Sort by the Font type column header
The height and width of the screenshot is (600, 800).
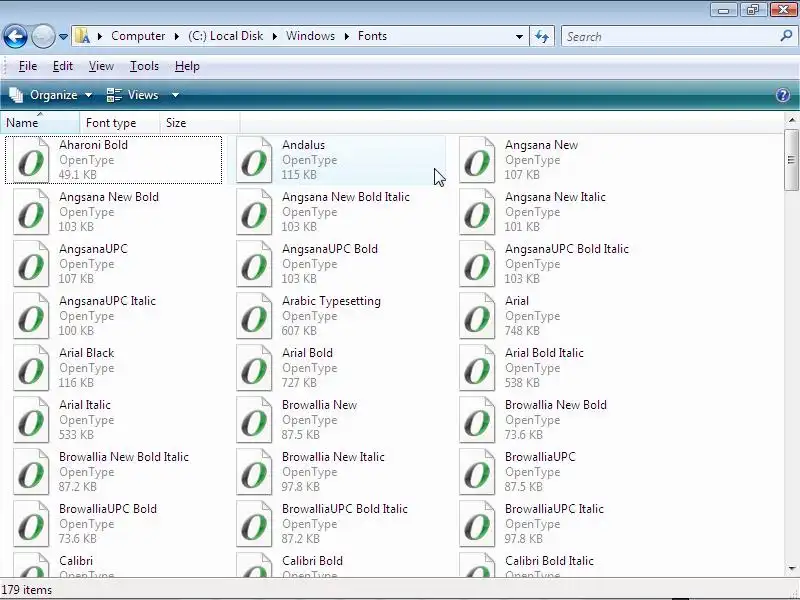(x=120, y=123)
